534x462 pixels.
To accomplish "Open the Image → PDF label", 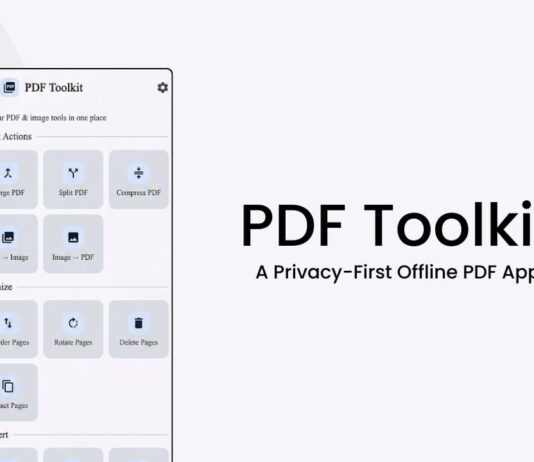I will pos(73,257).
